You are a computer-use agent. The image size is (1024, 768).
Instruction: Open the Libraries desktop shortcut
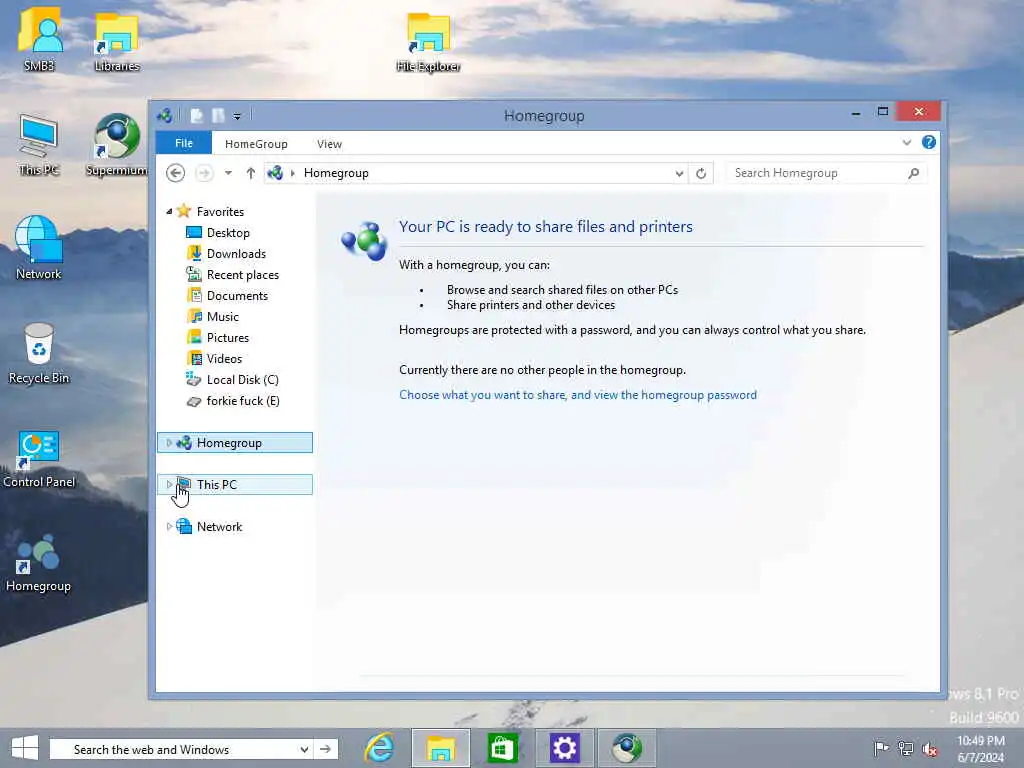[x=117, y=40]
